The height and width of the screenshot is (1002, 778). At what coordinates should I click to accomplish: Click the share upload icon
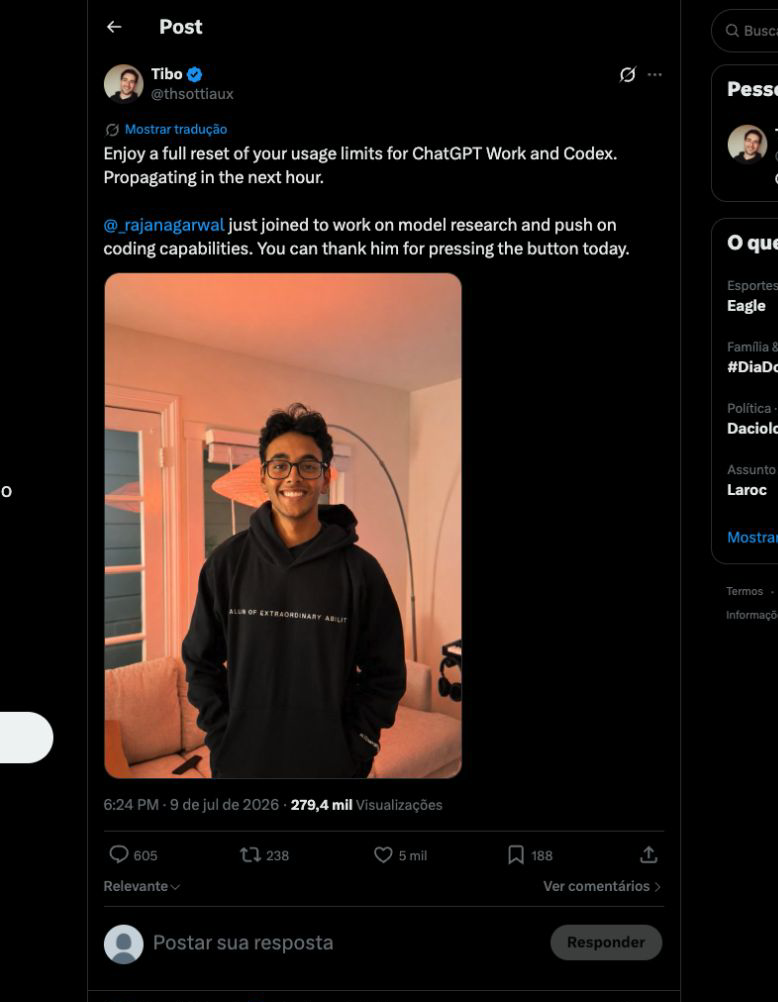[648, 854]
